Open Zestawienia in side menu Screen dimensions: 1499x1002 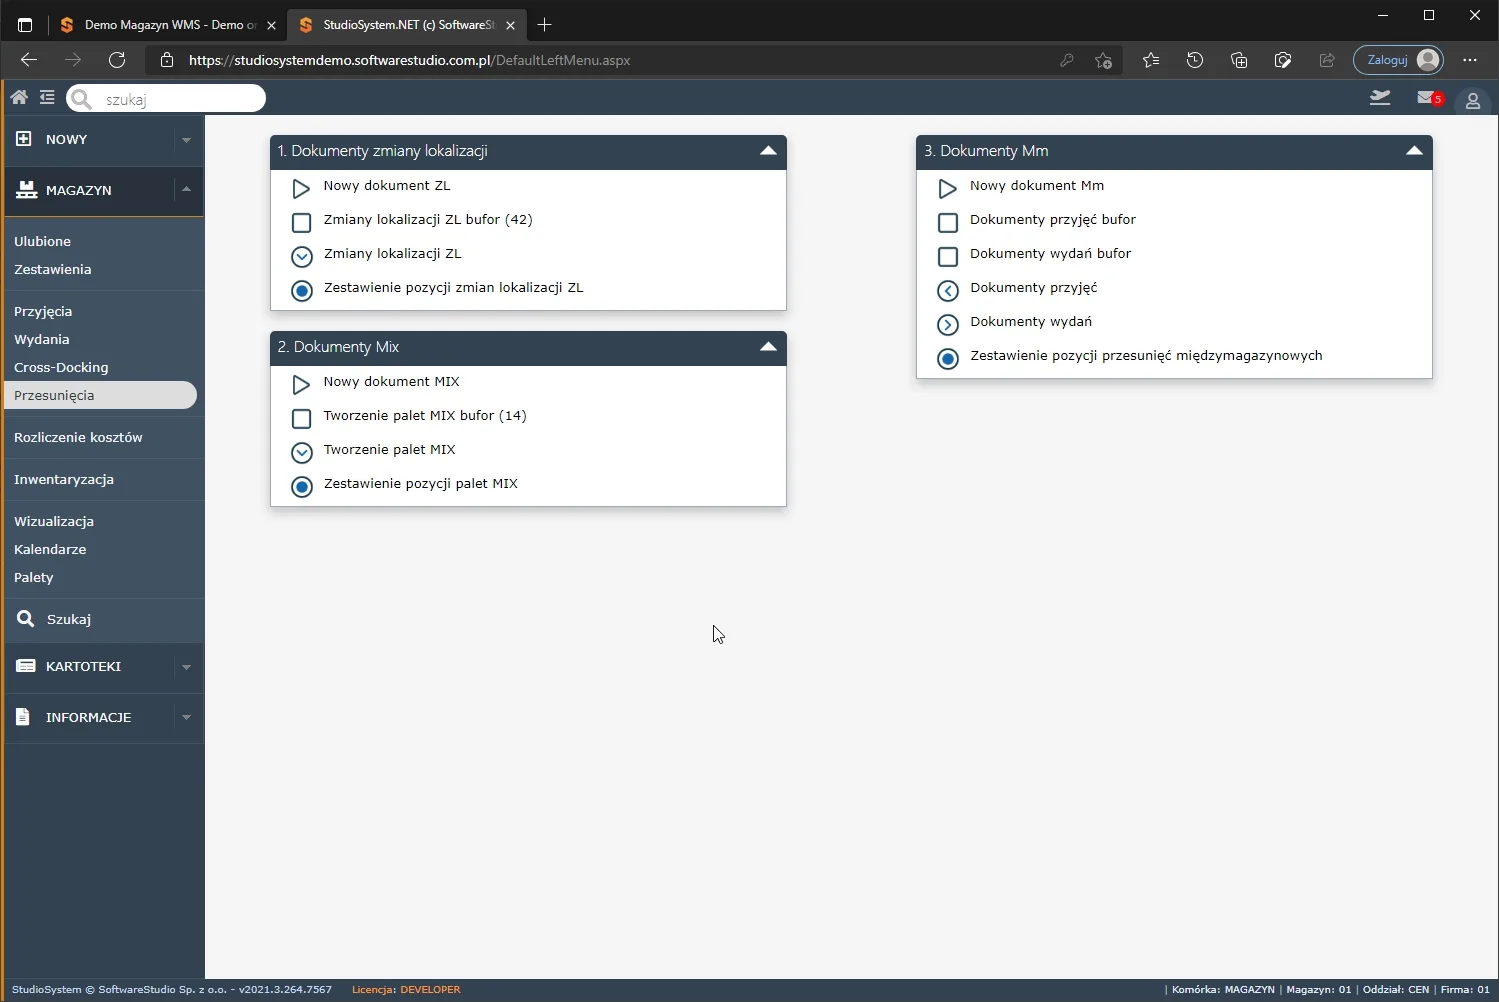pos(52,269)
